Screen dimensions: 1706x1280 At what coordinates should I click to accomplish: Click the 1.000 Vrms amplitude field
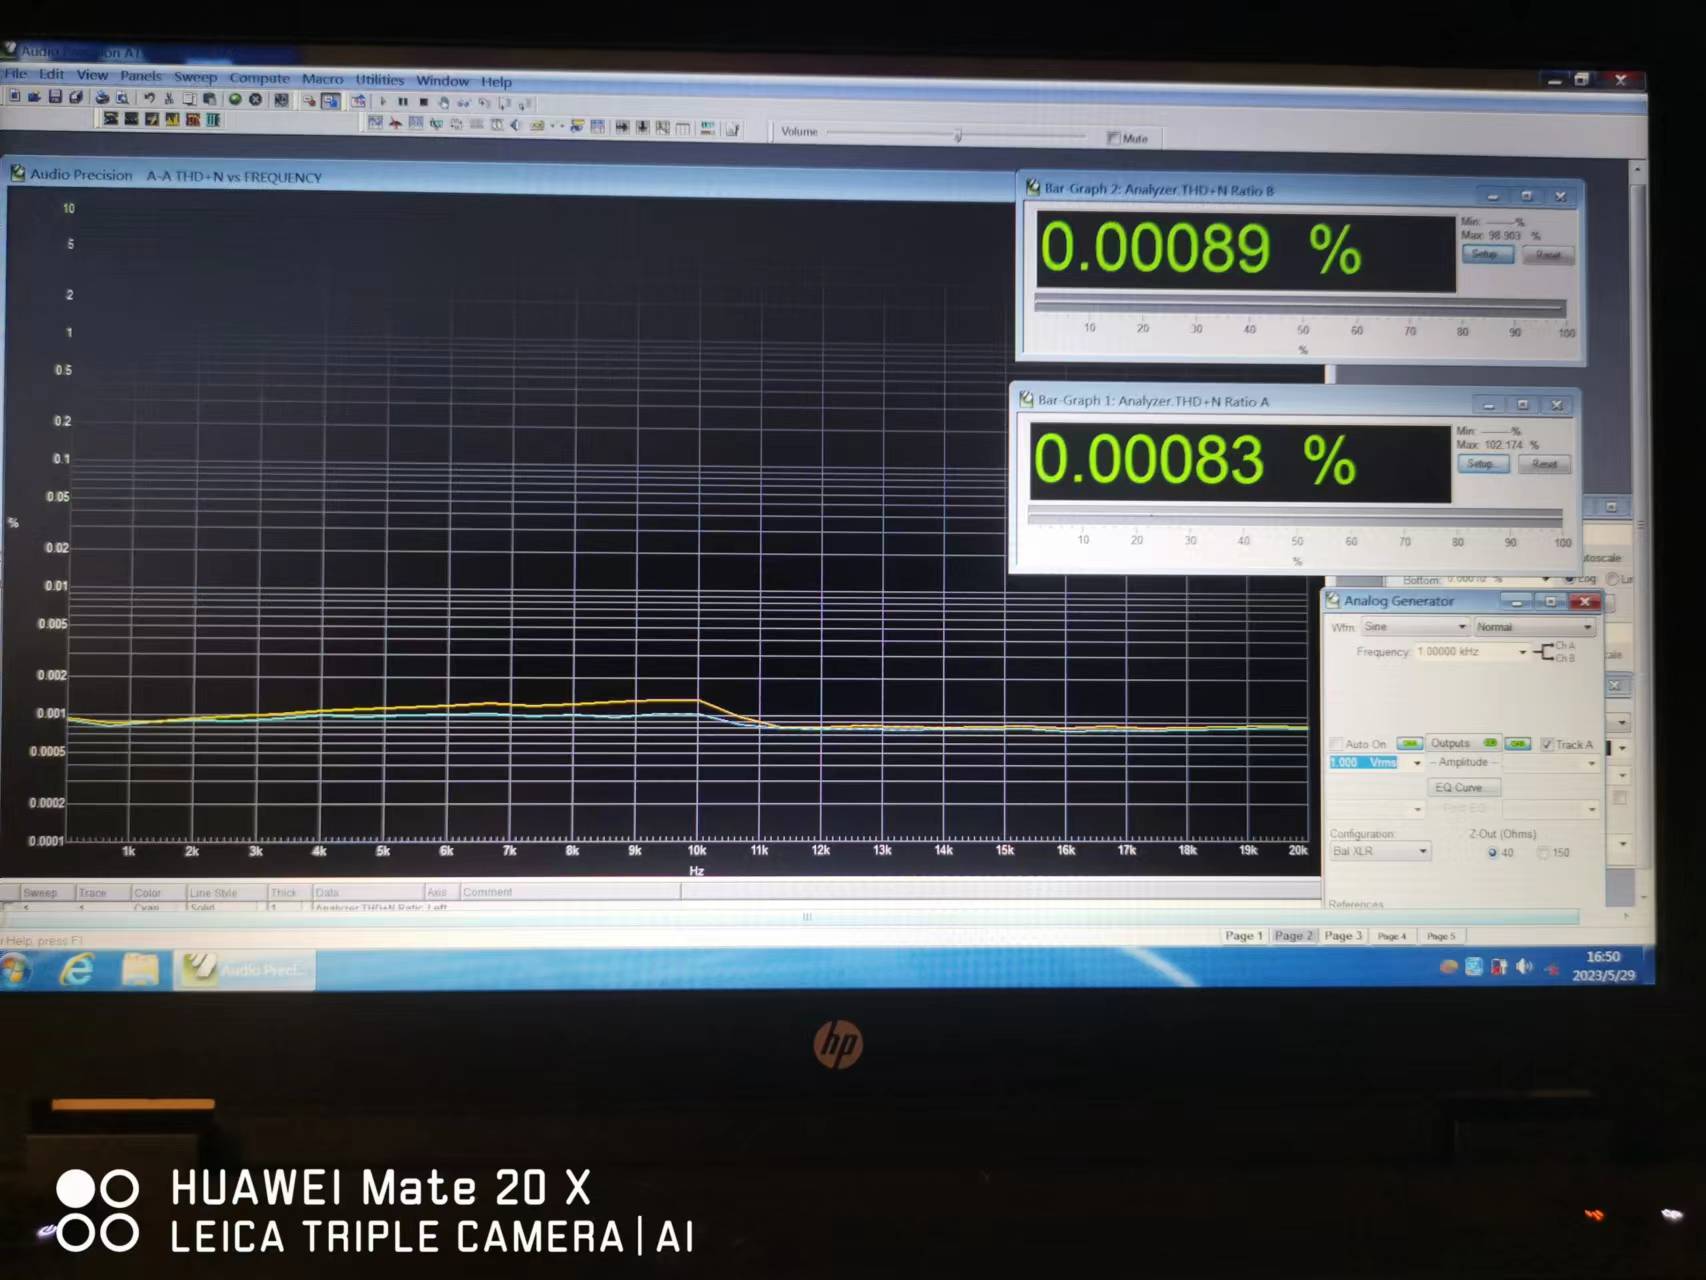1364,763
